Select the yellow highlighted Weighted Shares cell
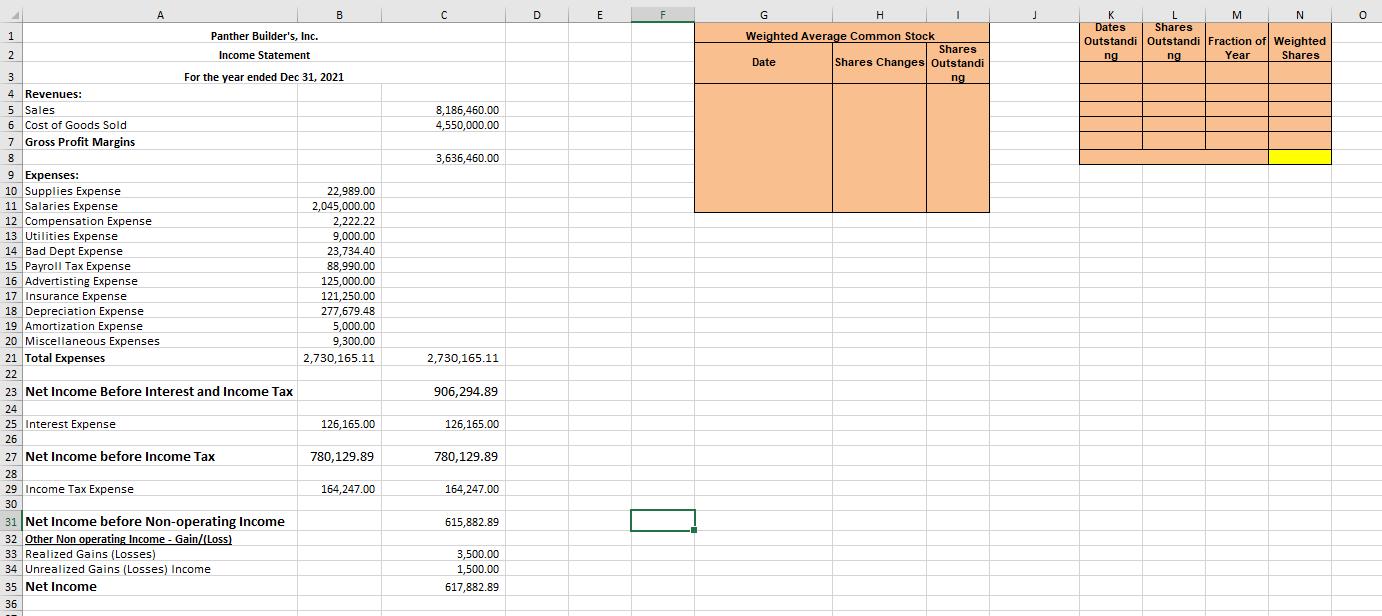 coord(1299,156)
